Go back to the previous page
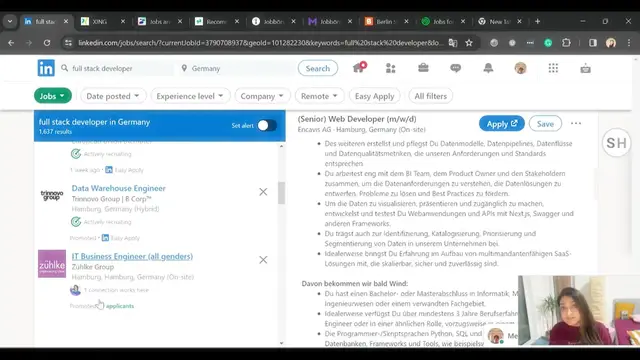Screen dimensions: 640x360 [x=11, y=43]
